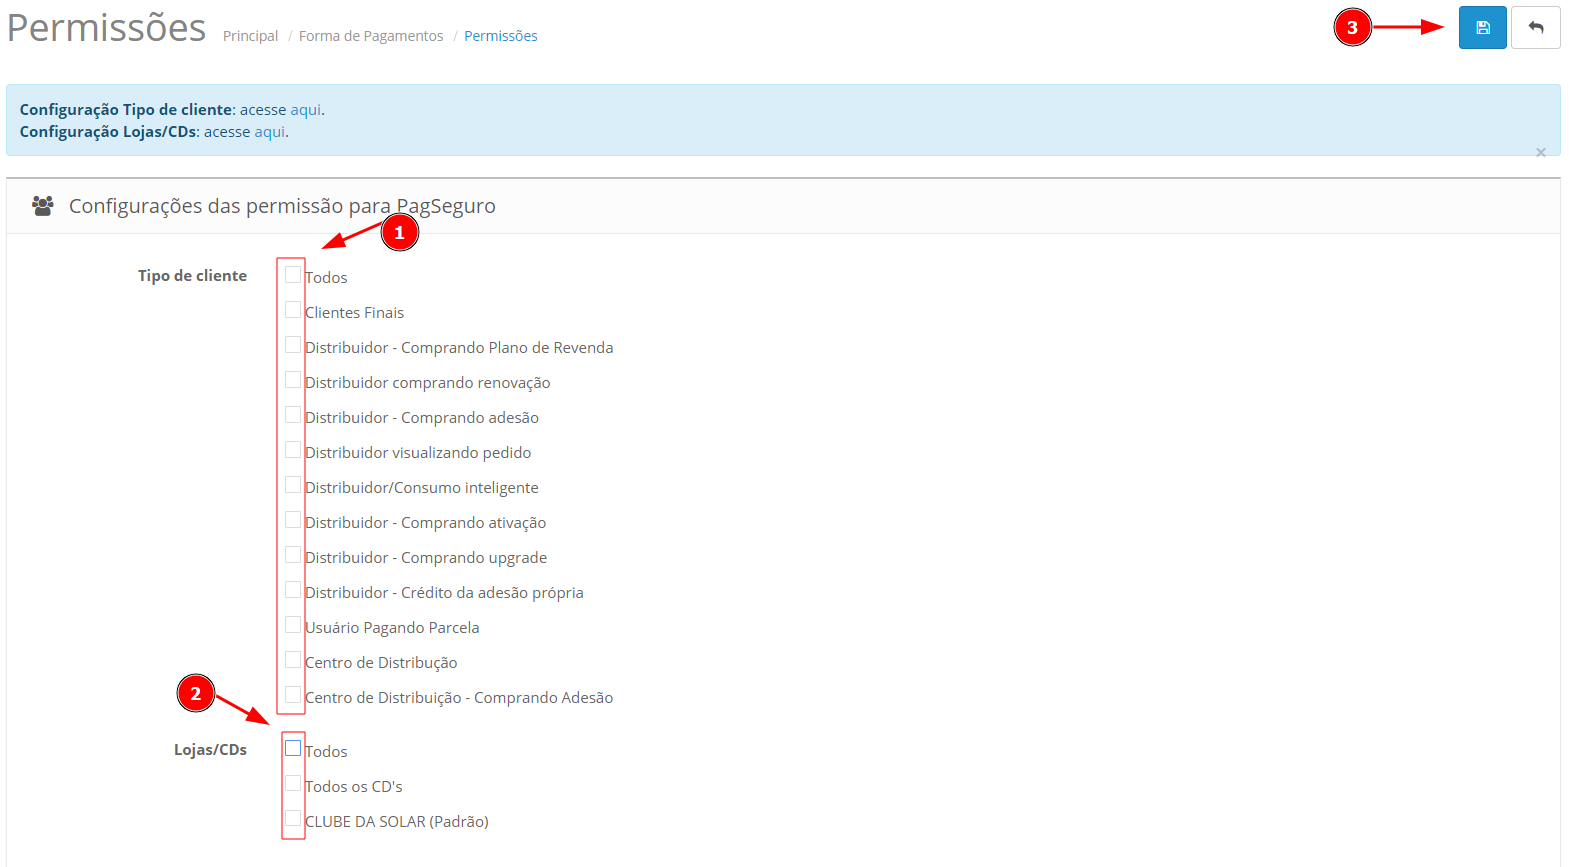The image size is (1569, 867).
Task: Enable Distribuidor visualizando pedido option
Action: tap(293, 450)
